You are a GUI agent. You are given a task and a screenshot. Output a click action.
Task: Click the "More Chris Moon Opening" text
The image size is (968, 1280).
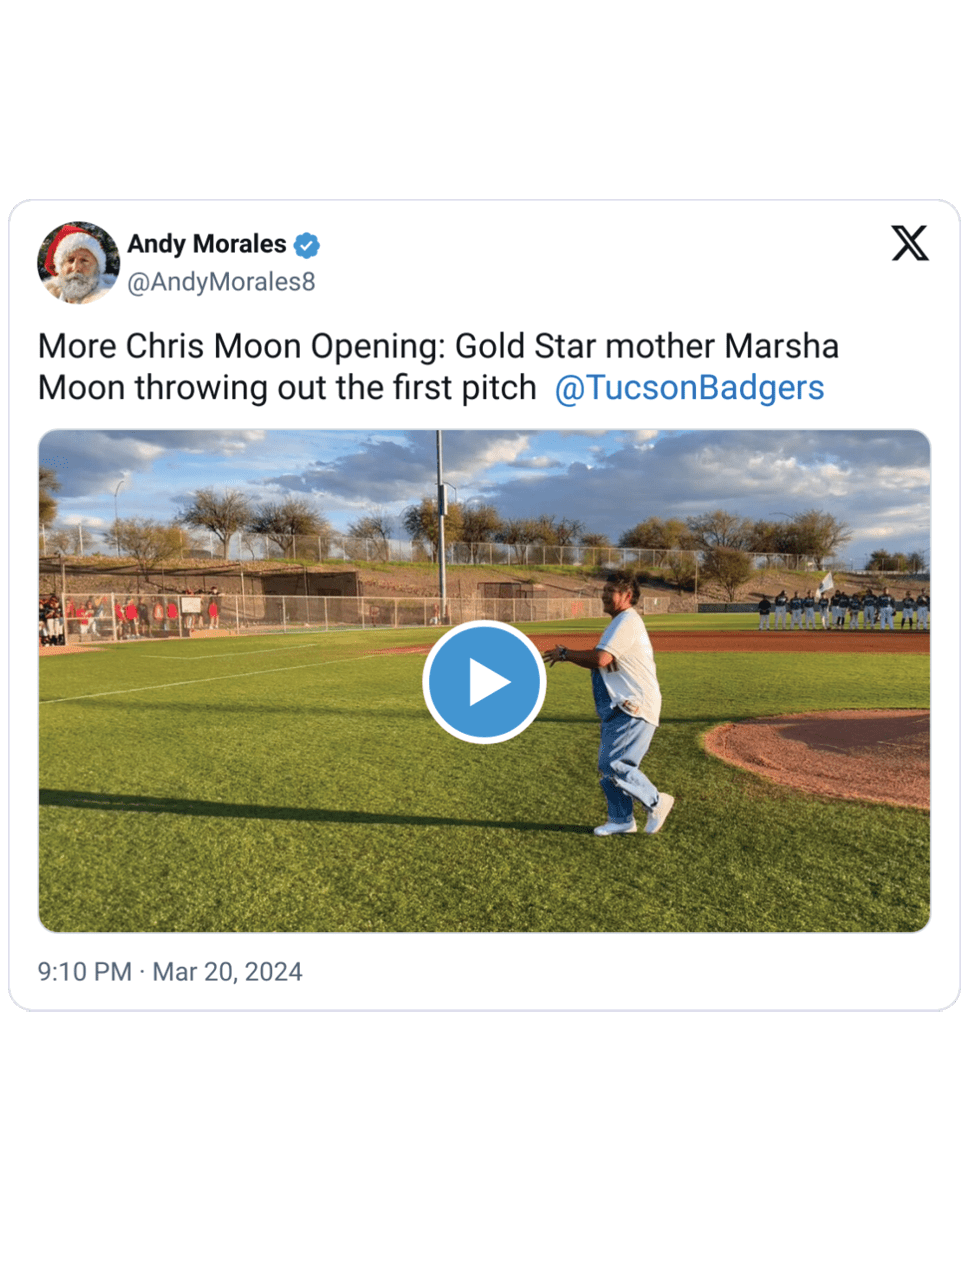click(241, 346)
